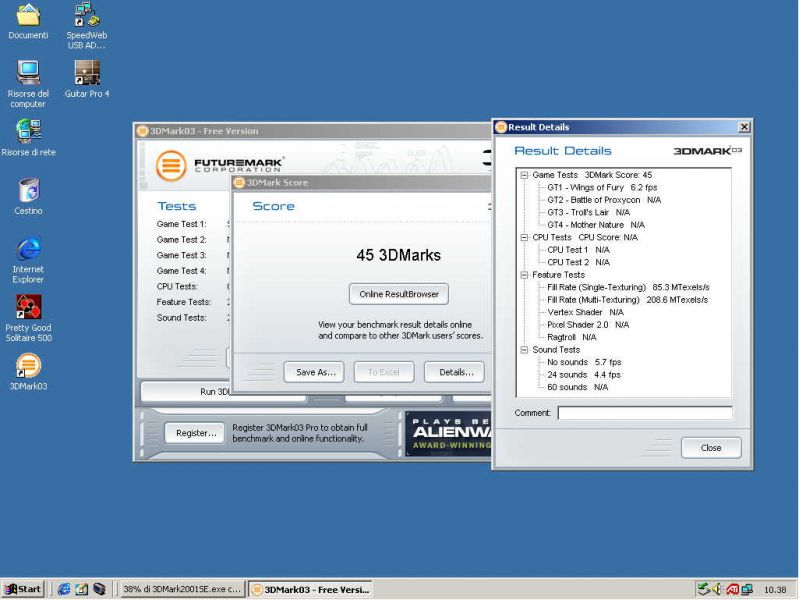Screen dimensions: 799x600
Task: Switch to 3DMark03 - Free Version taskbar button
Action: pyautogui.click(x=310, y=589)
